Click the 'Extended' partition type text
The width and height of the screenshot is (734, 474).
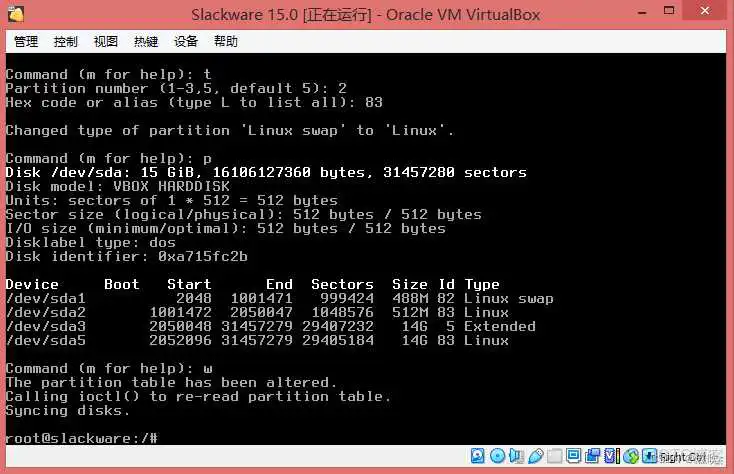click(x=499, y=326)
